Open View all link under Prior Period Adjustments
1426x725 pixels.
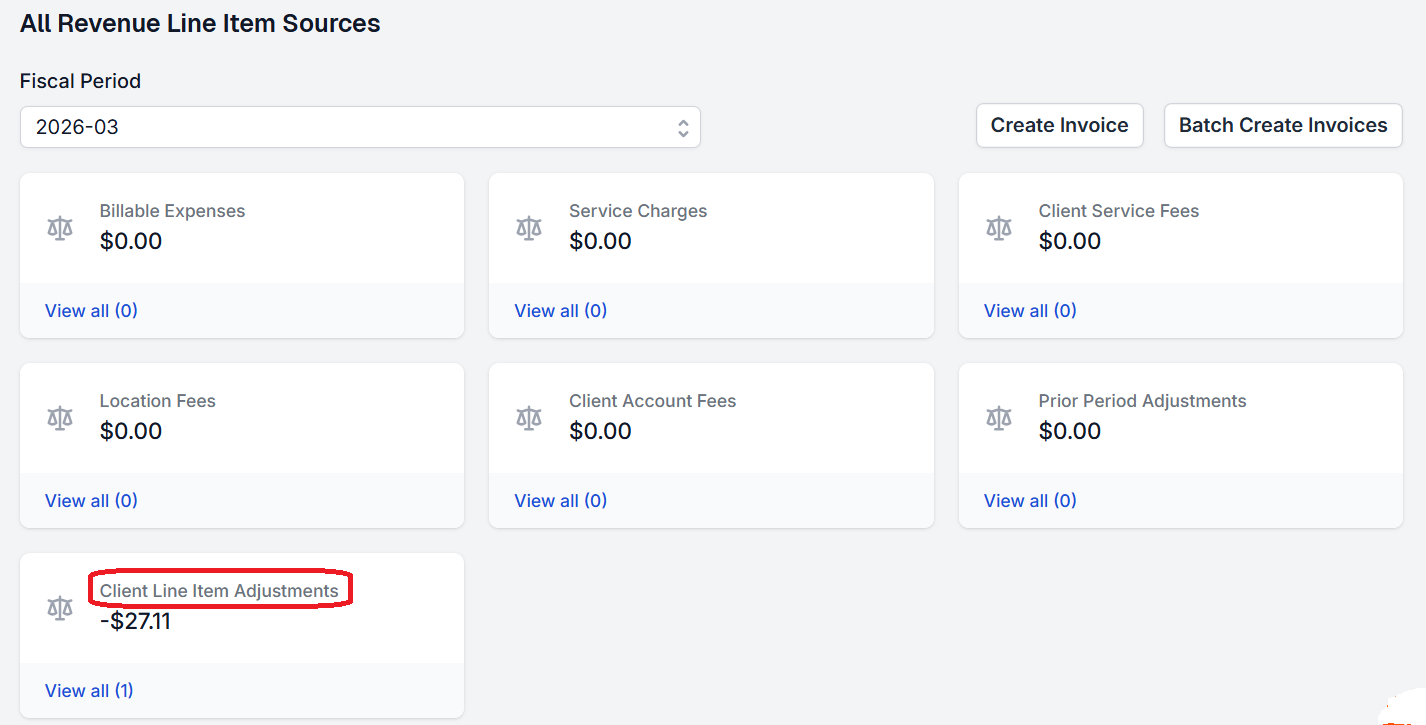pos(1030,501)
